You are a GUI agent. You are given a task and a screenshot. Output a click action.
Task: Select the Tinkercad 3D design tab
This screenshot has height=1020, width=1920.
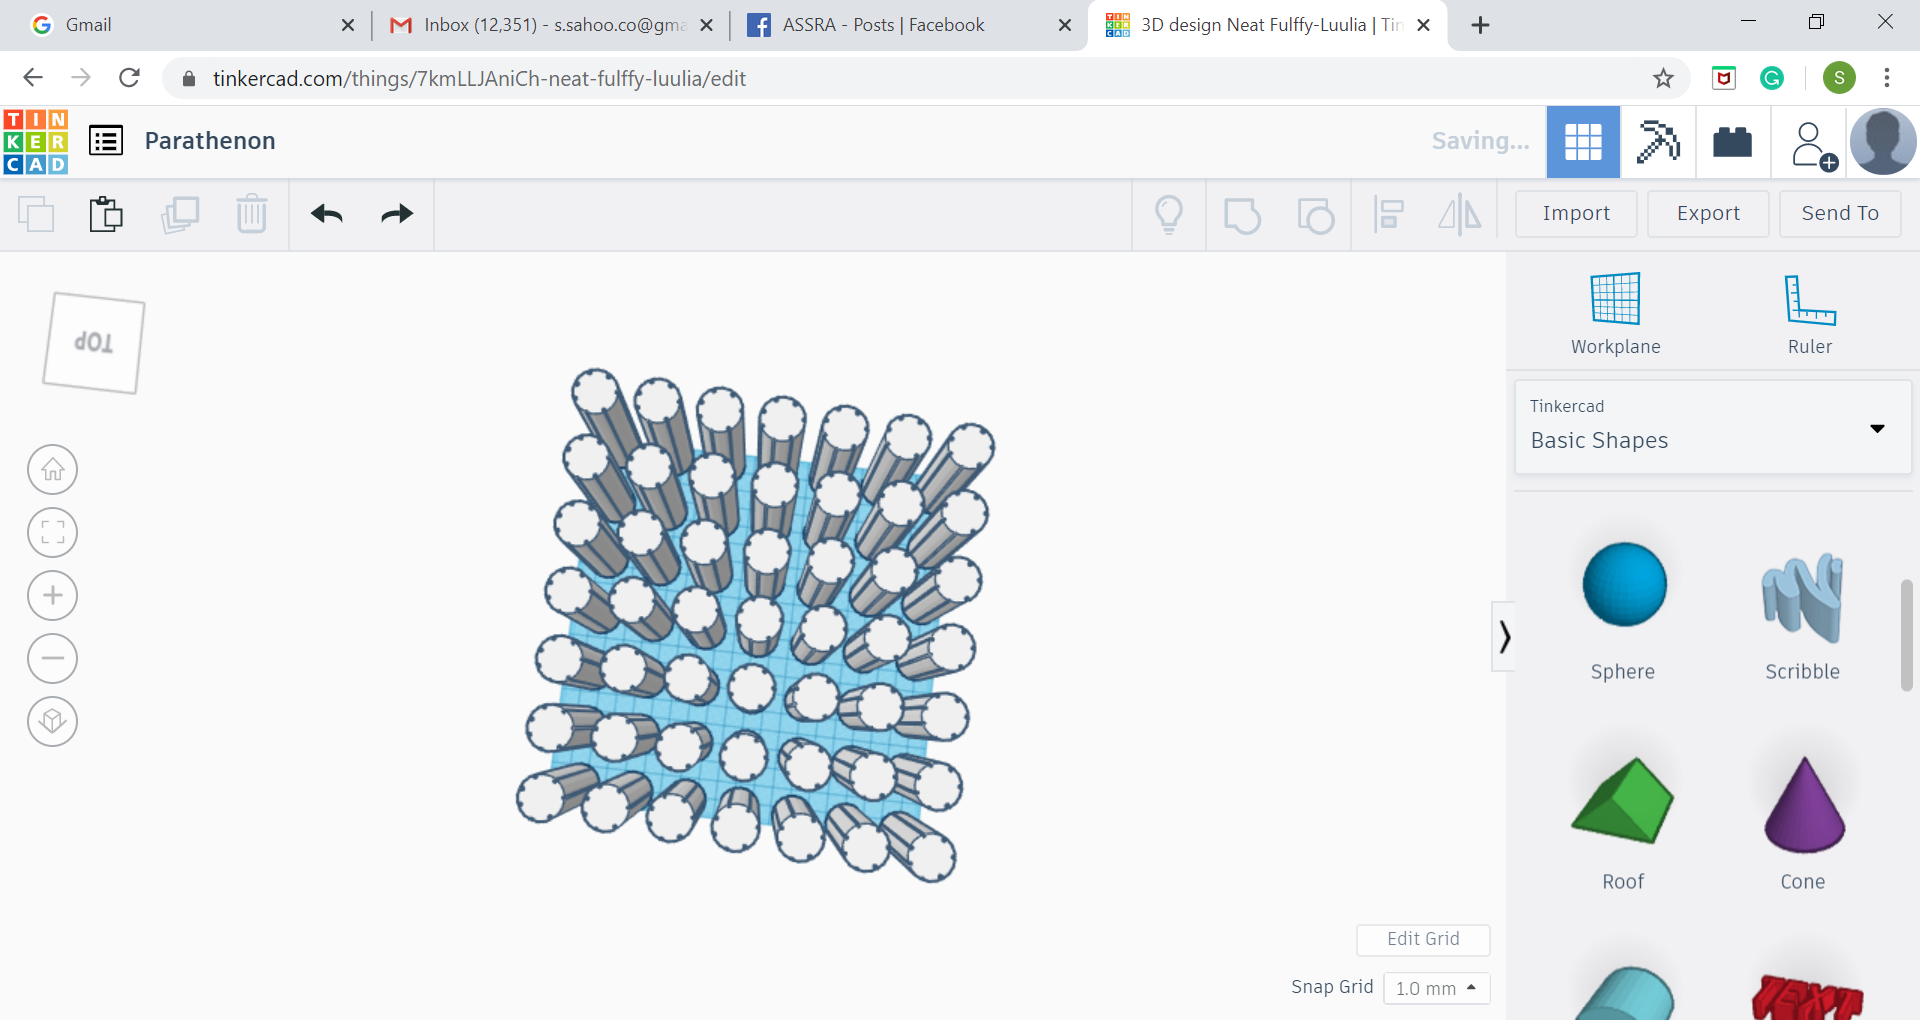pyautogui.click(x=1268, y=25)
